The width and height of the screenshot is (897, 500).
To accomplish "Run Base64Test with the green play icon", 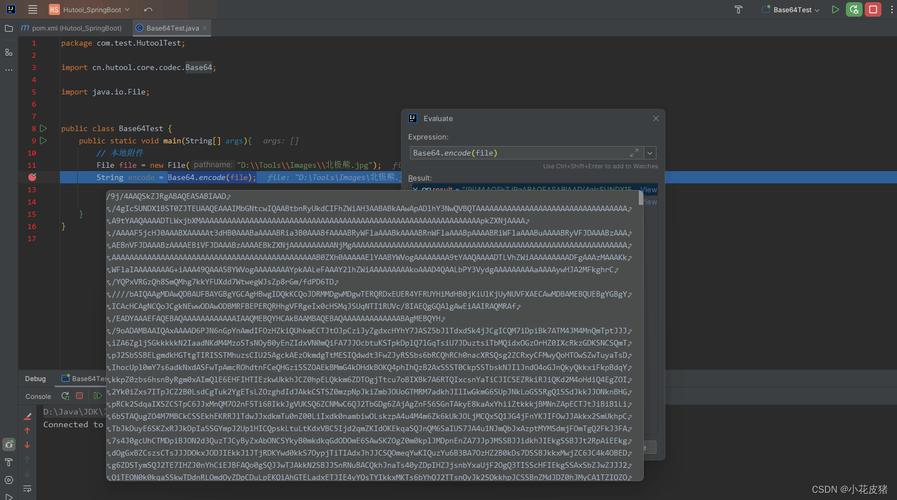I will pos(835,9).
